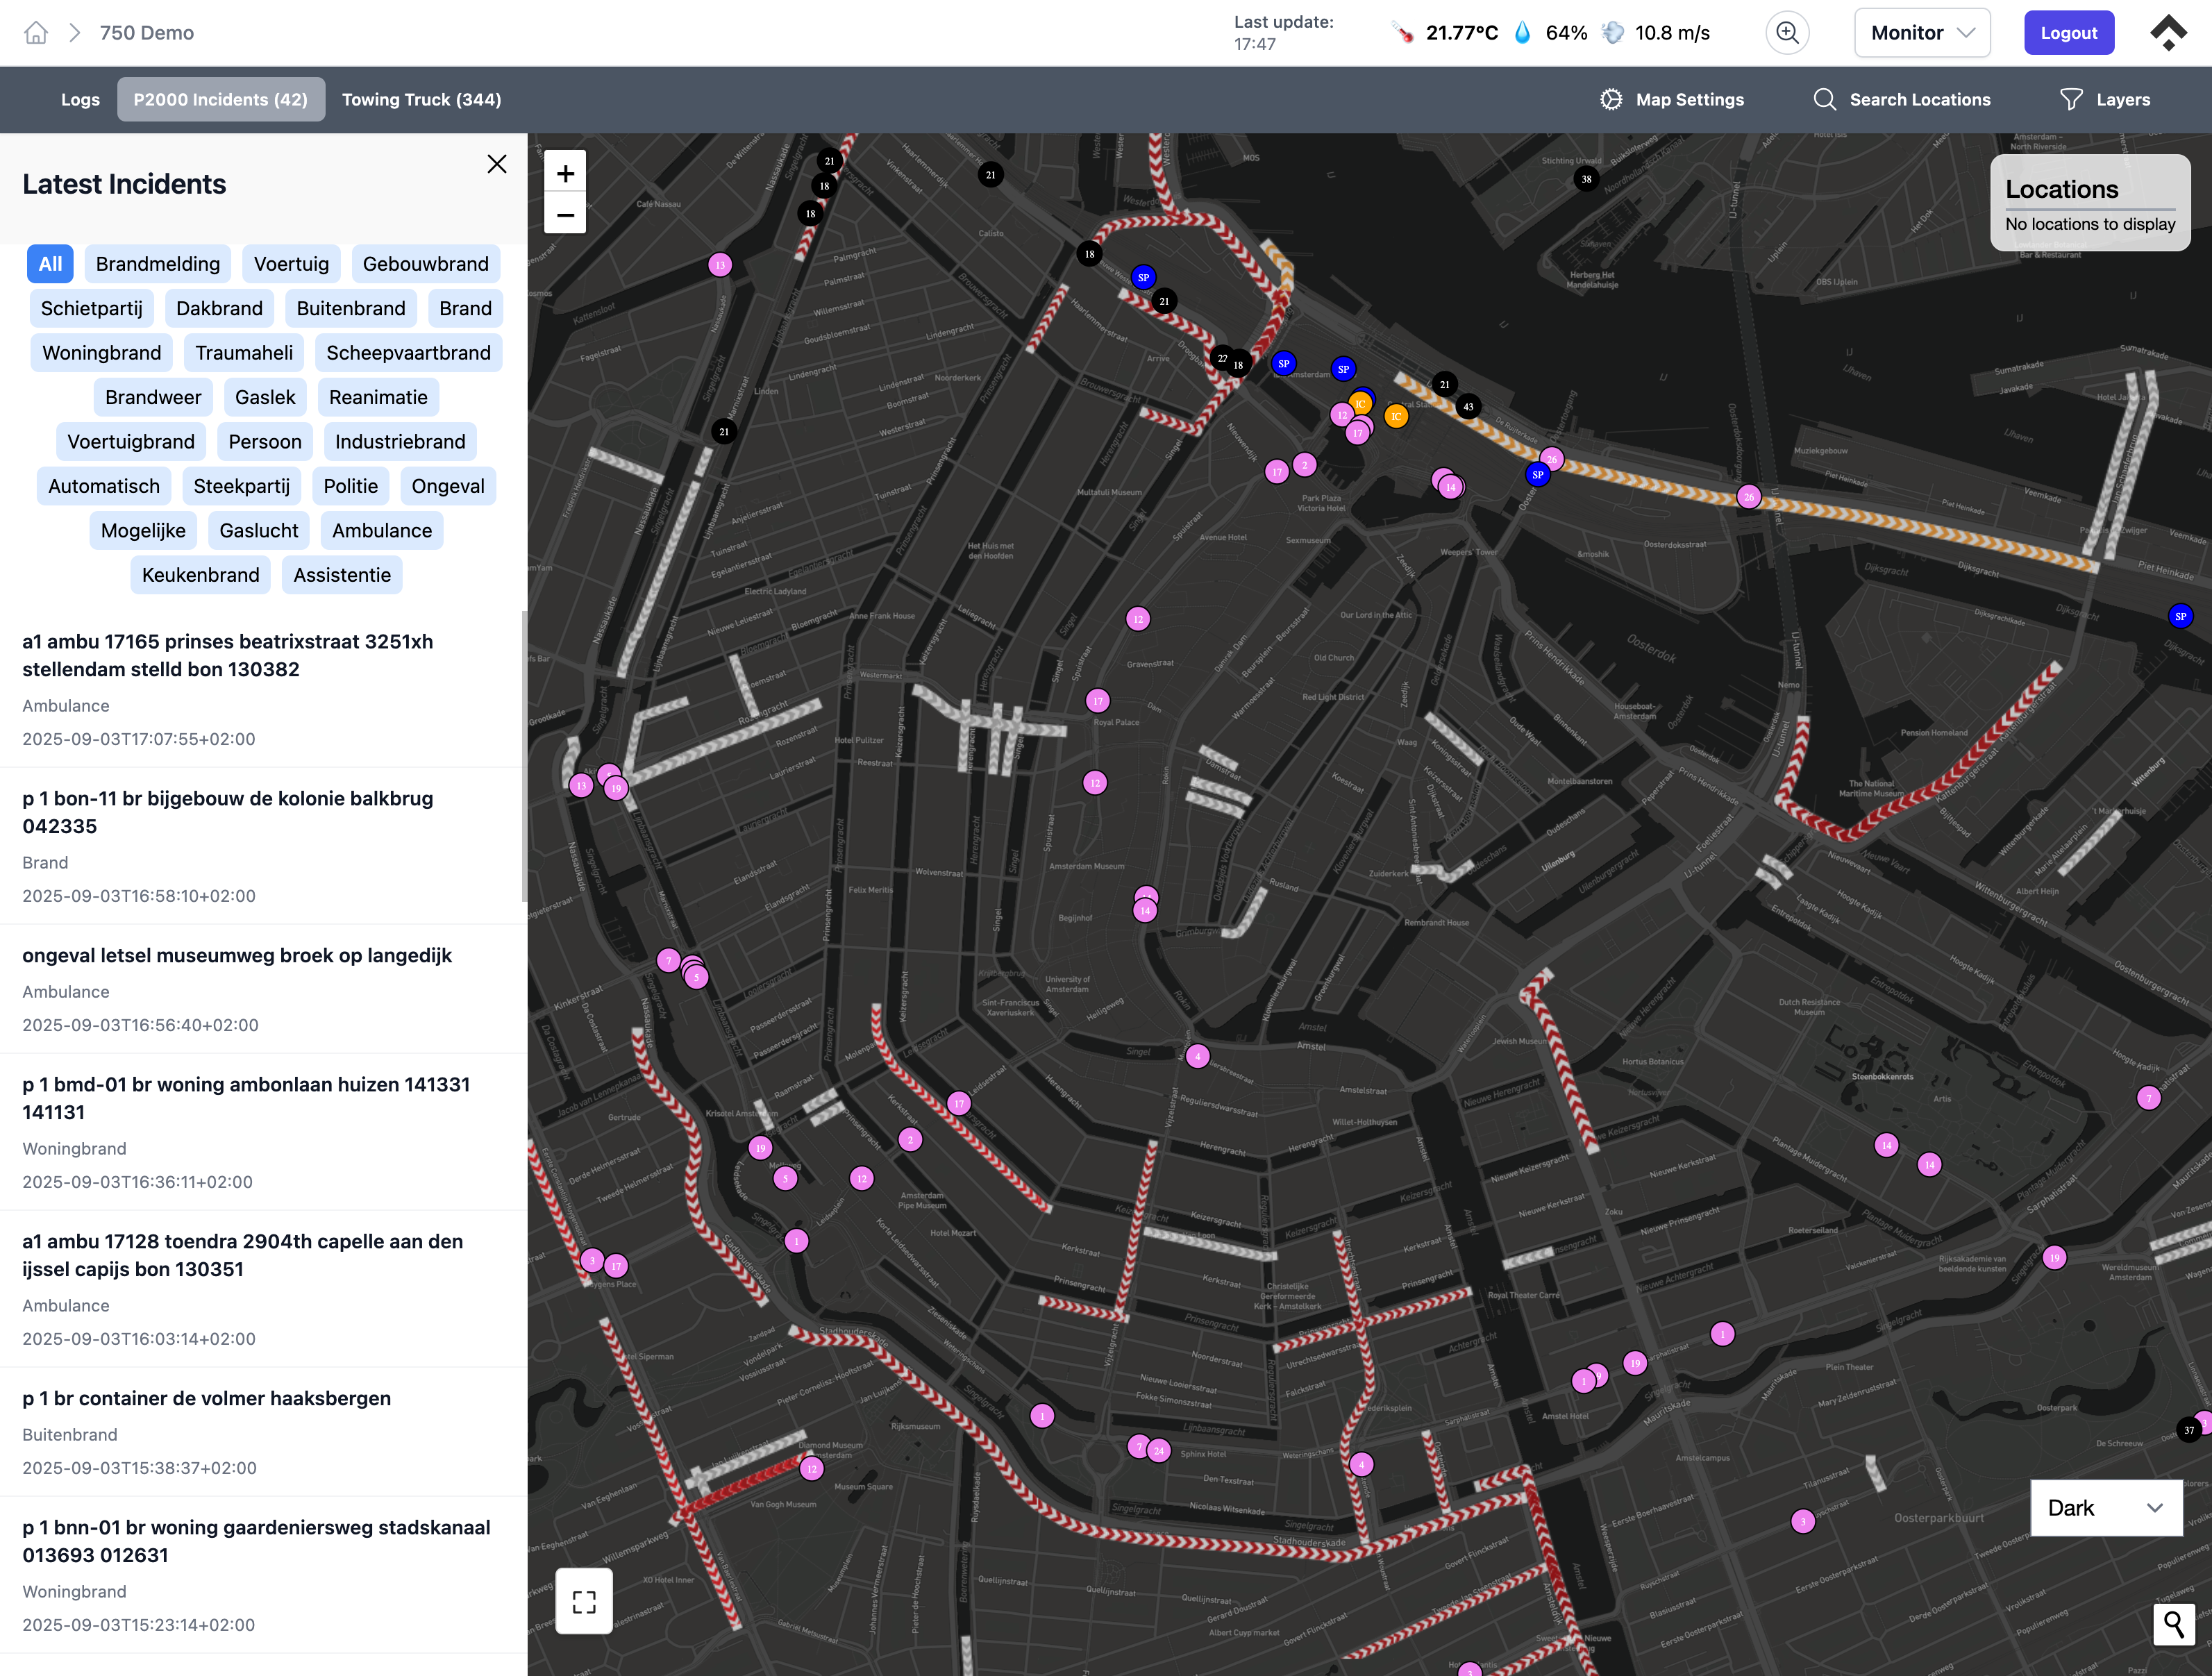
Task: Open the Dark map theme selector
Action: point(2105,1508)
